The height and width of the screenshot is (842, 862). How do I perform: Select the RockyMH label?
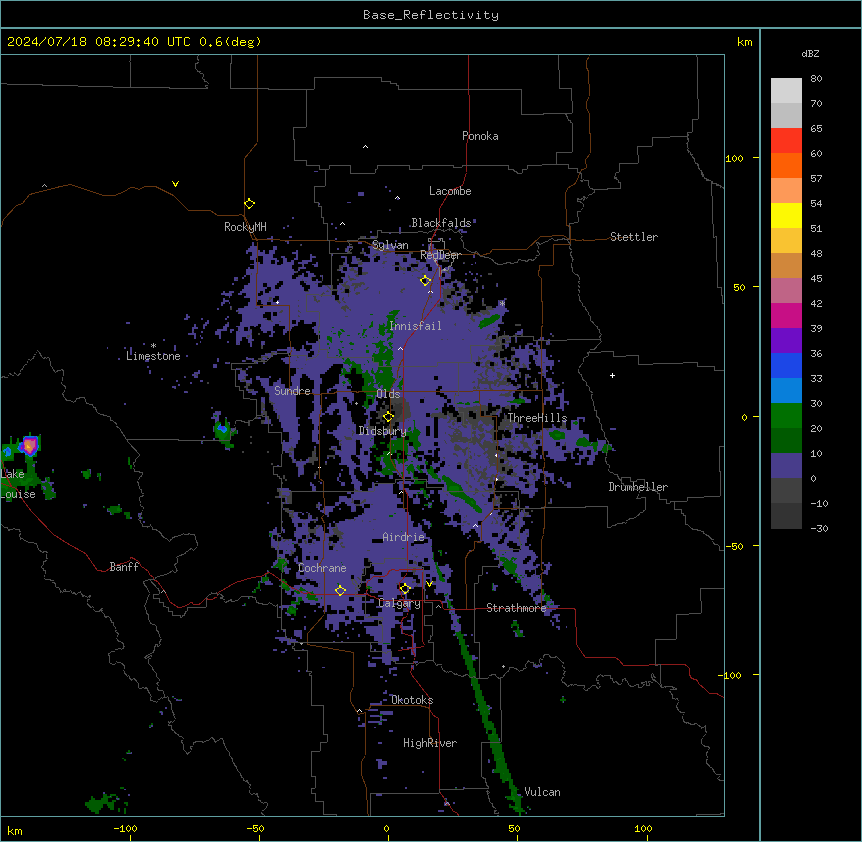[245, 227]
